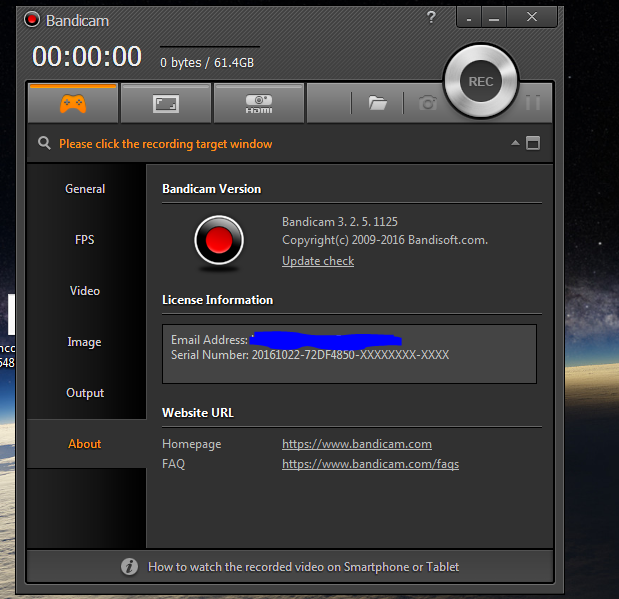Click the magnifier search target icon
619x599 pixels.
point(44,143)
